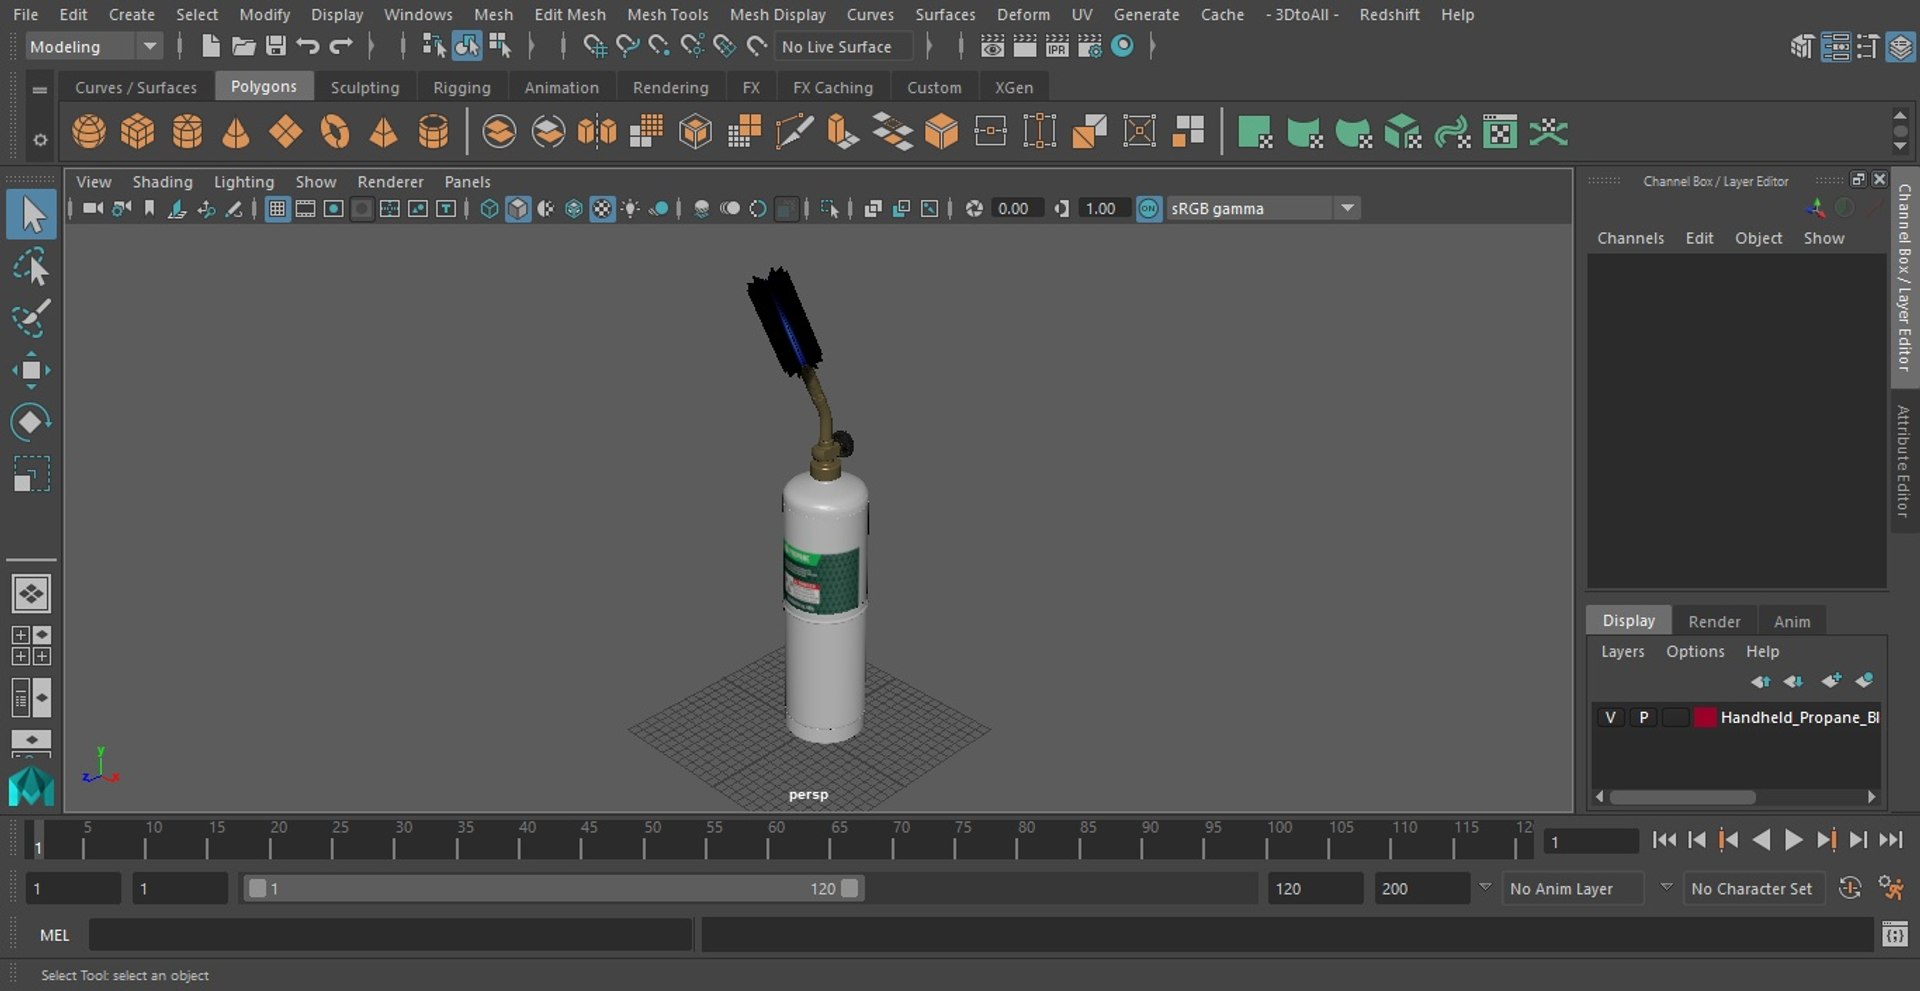Switch to the Anim layer tab
Image resolution: width=1920 pixels, height=991 pixels.
[x=1792, y=621]
